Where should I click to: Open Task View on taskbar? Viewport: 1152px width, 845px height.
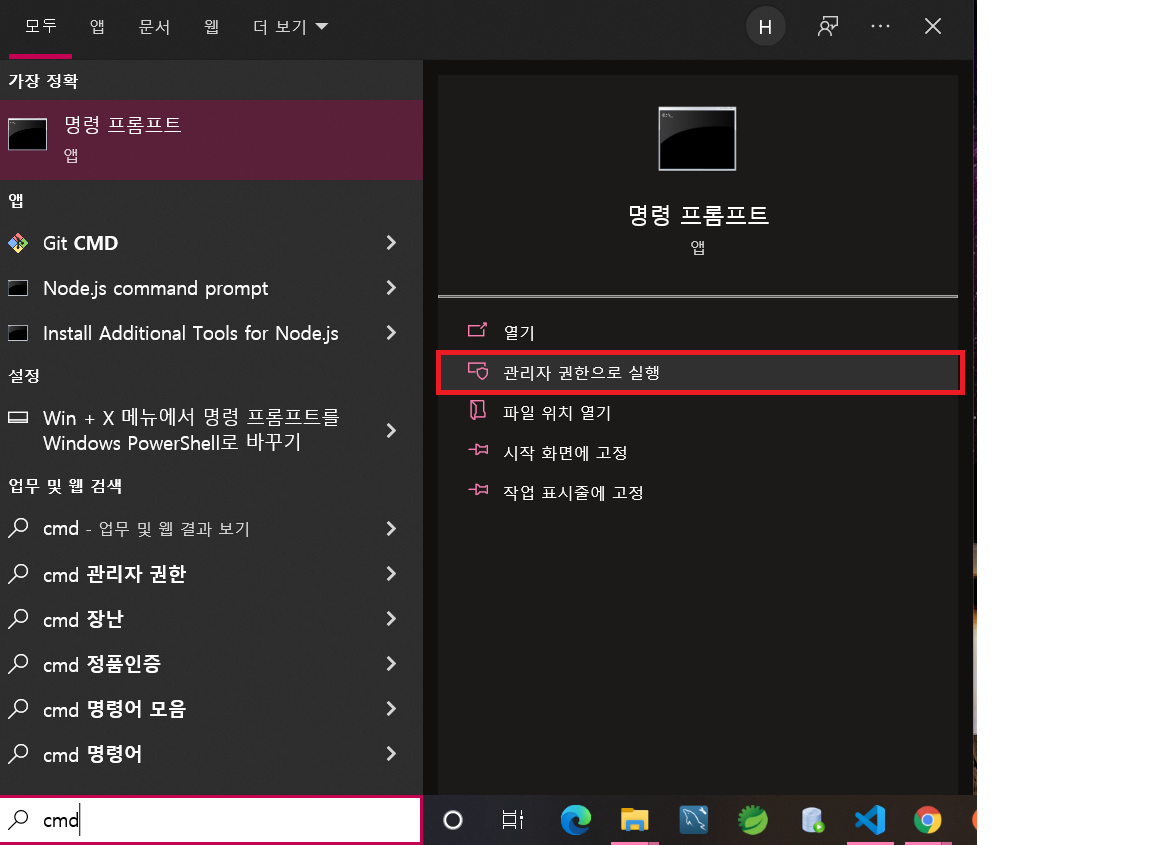[x=512, y=820]
